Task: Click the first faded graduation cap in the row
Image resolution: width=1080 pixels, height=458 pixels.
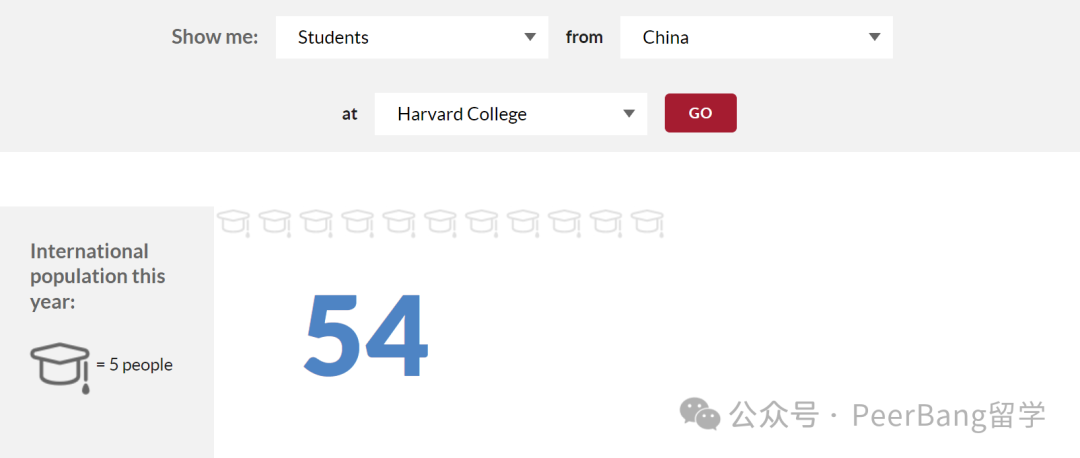Action: (x=234, y=223)
